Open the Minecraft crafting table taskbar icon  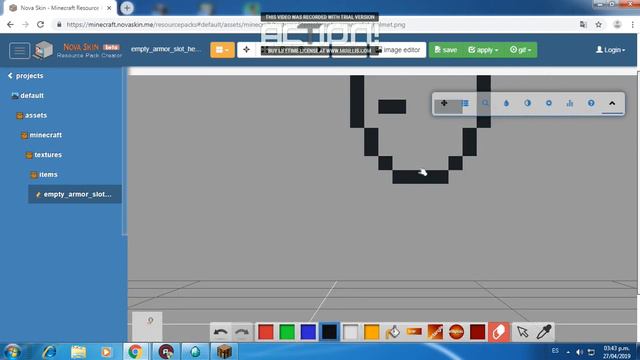224,351
